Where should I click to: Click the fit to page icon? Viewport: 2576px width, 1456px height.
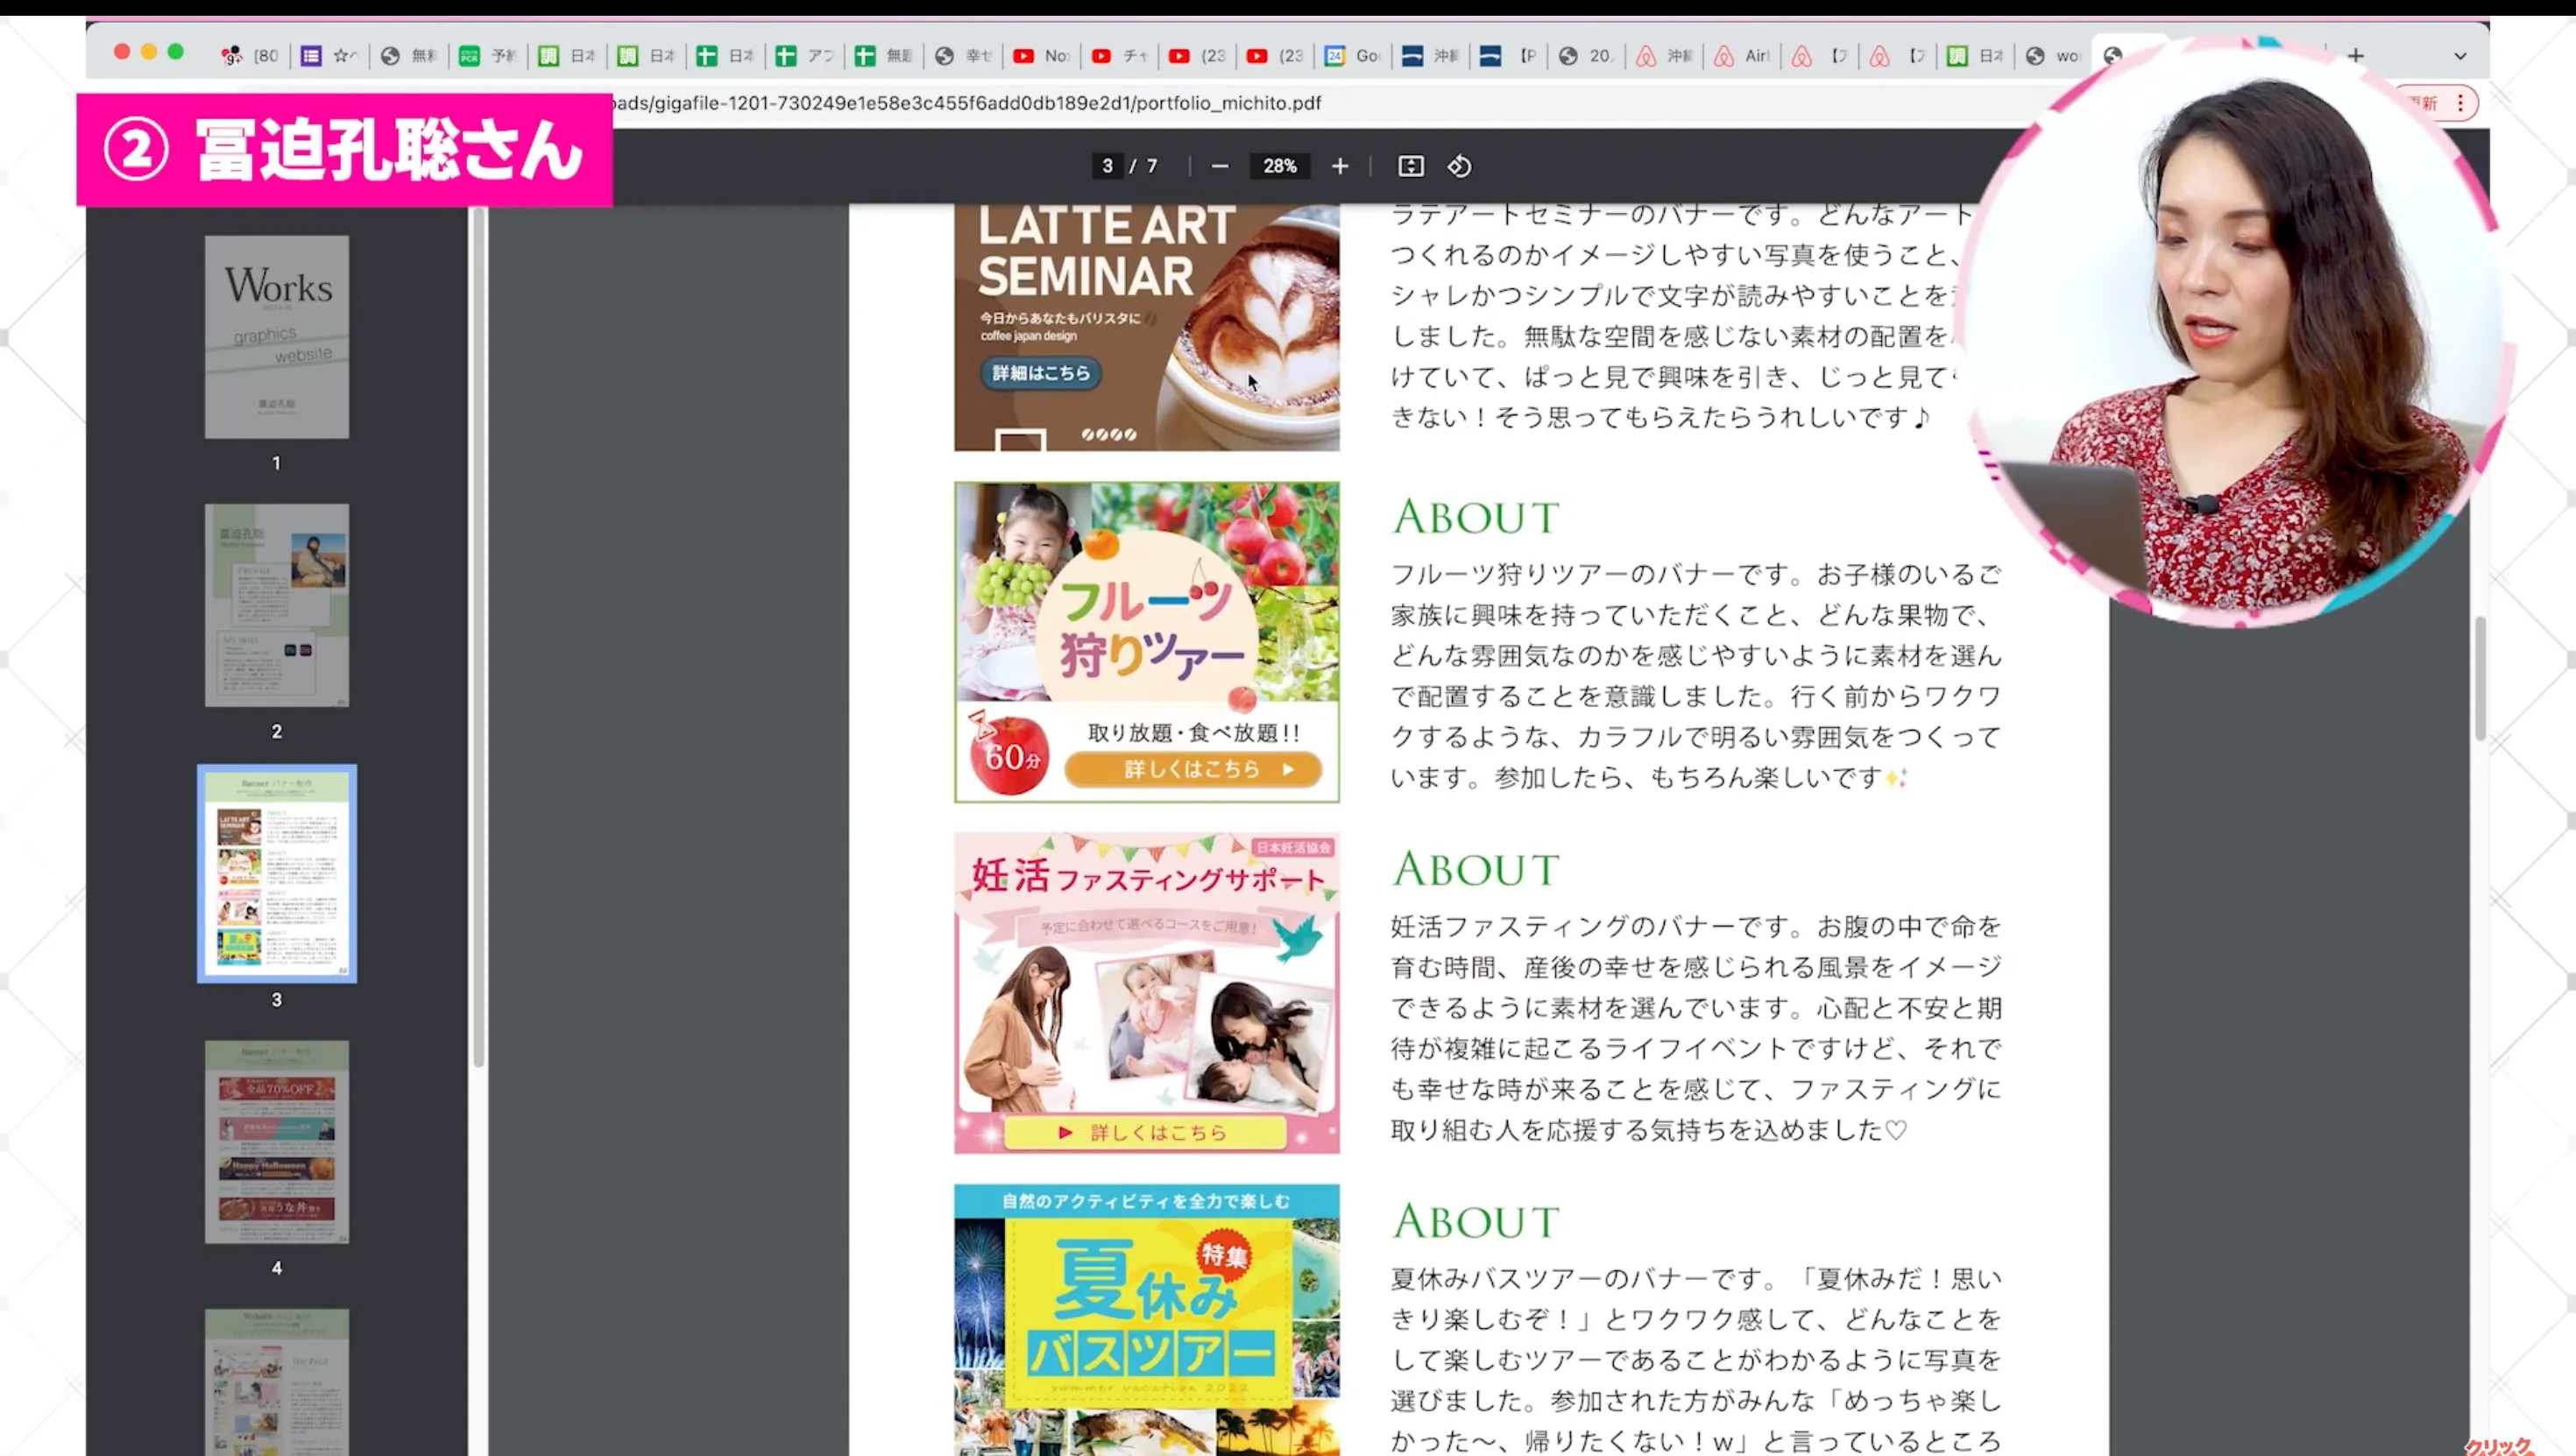pyautogui.click(x=1410, y=166)
